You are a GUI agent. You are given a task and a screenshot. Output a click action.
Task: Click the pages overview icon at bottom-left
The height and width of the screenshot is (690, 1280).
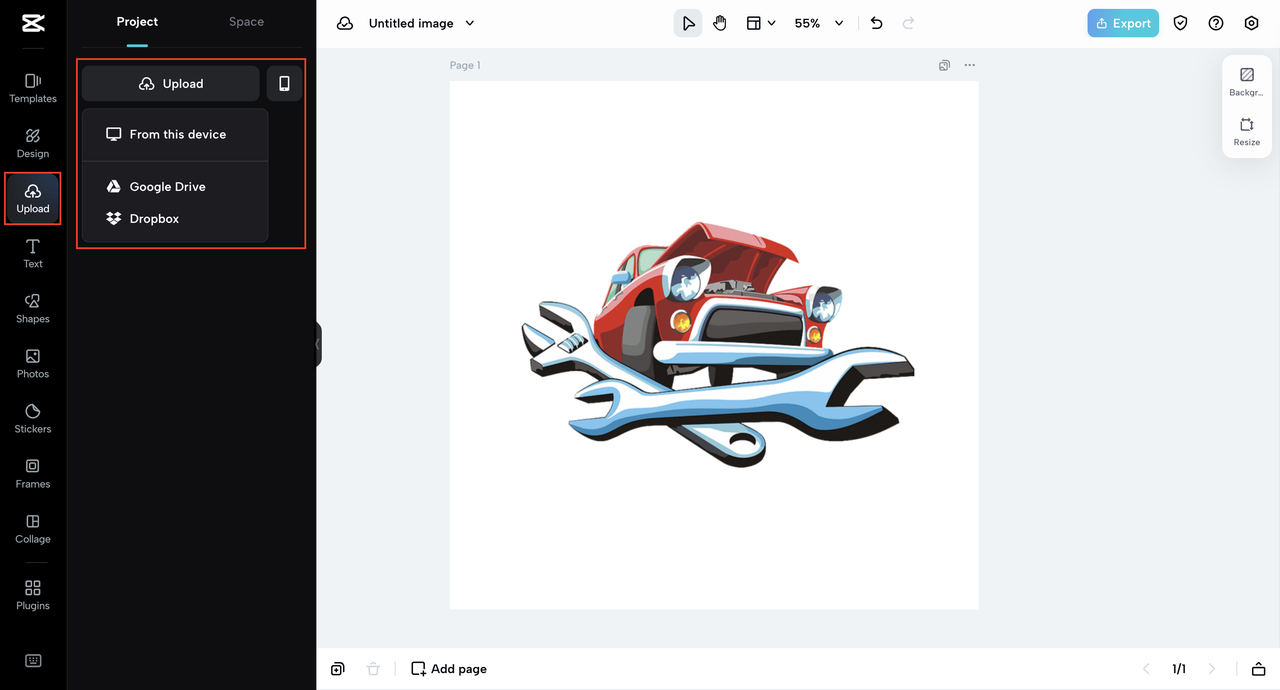point(338,669)
